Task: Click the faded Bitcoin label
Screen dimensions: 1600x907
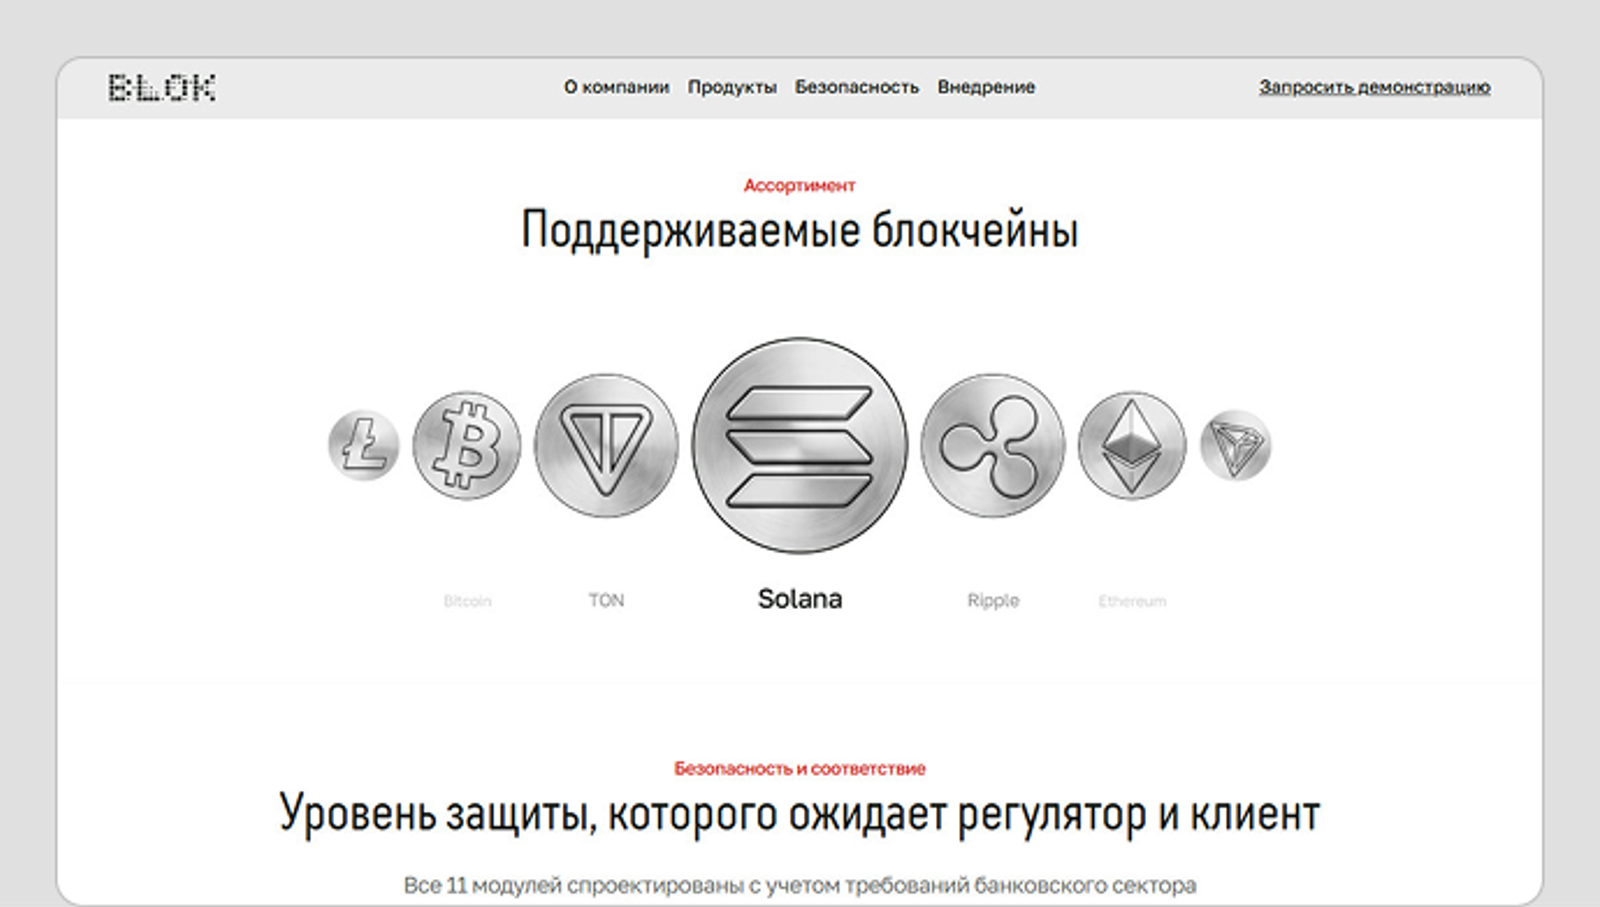Action: 467,601
